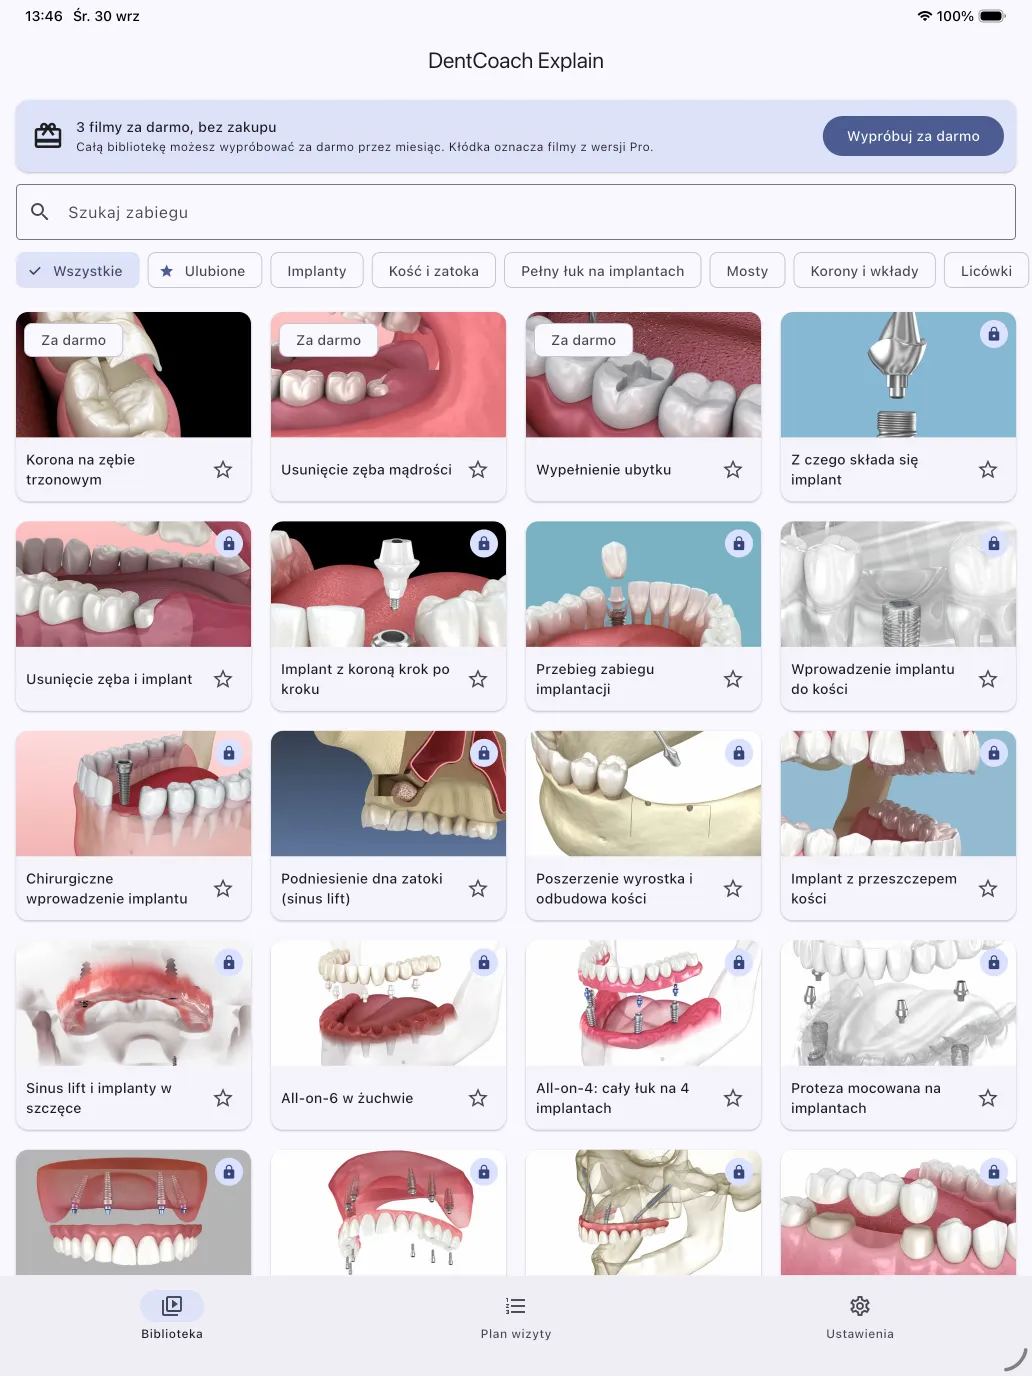The height and width of the screenshot is (1376, 1032).
Task: Play the Usunięcie zęba mądrości thumbnail
Action: (x=389, y=375)
